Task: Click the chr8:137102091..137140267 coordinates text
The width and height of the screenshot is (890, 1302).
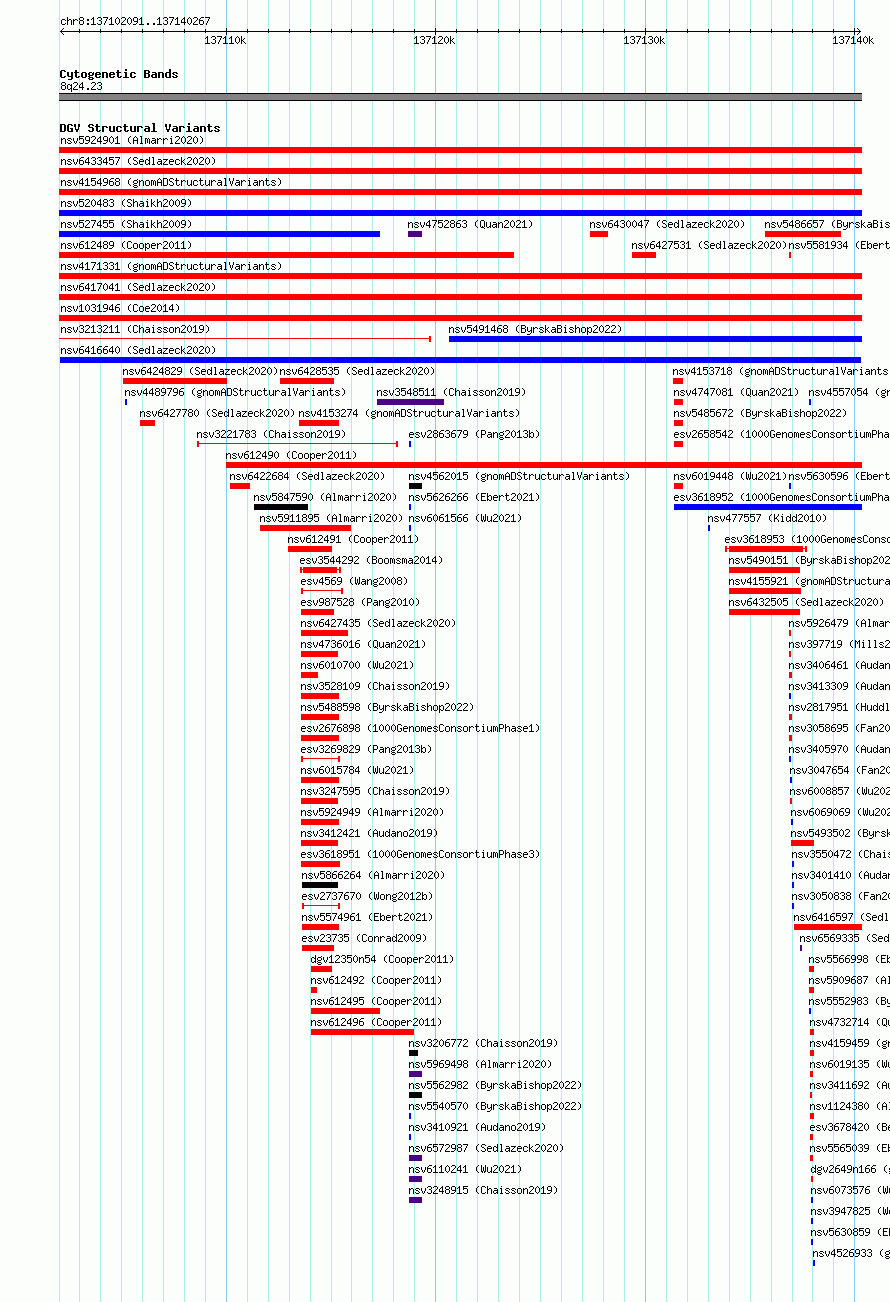Action: pyautogui.click(x=135, y=21)
